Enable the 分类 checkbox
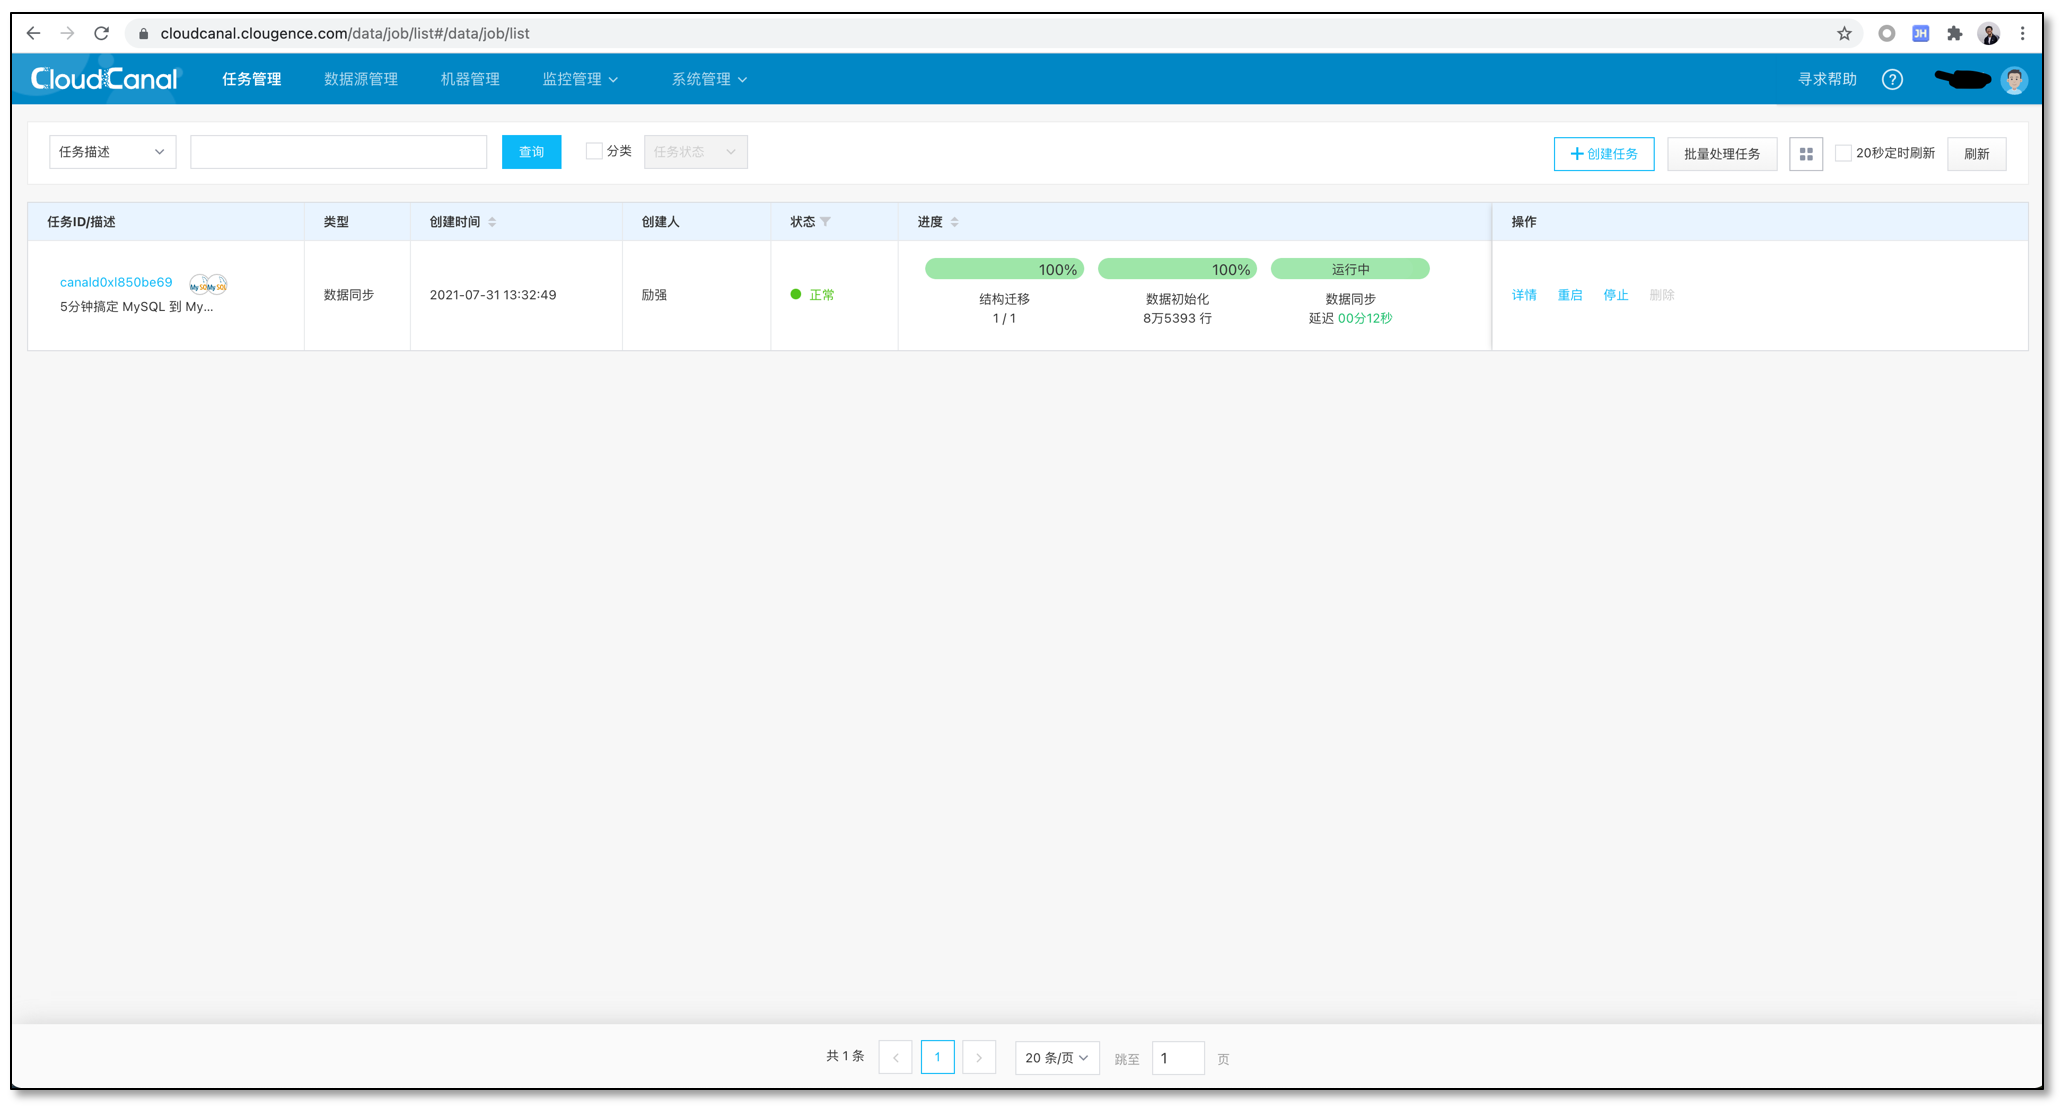 (594, 152)
